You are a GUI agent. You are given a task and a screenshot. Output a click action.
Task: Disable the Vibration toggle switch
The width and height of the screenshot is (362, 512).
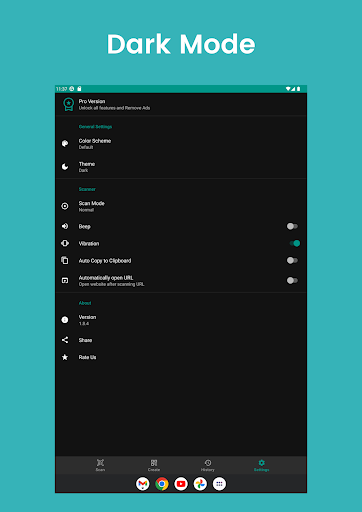pos(294,243)
